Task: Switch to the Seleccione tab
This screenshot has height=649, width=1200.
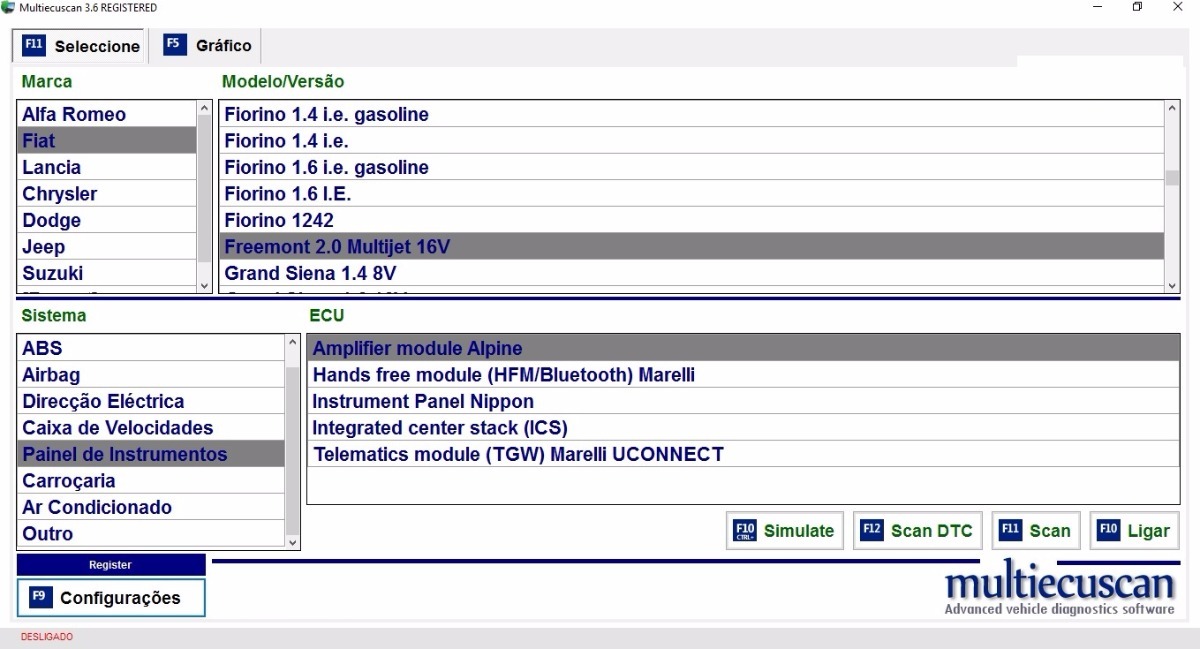Action: click(80, 46)
